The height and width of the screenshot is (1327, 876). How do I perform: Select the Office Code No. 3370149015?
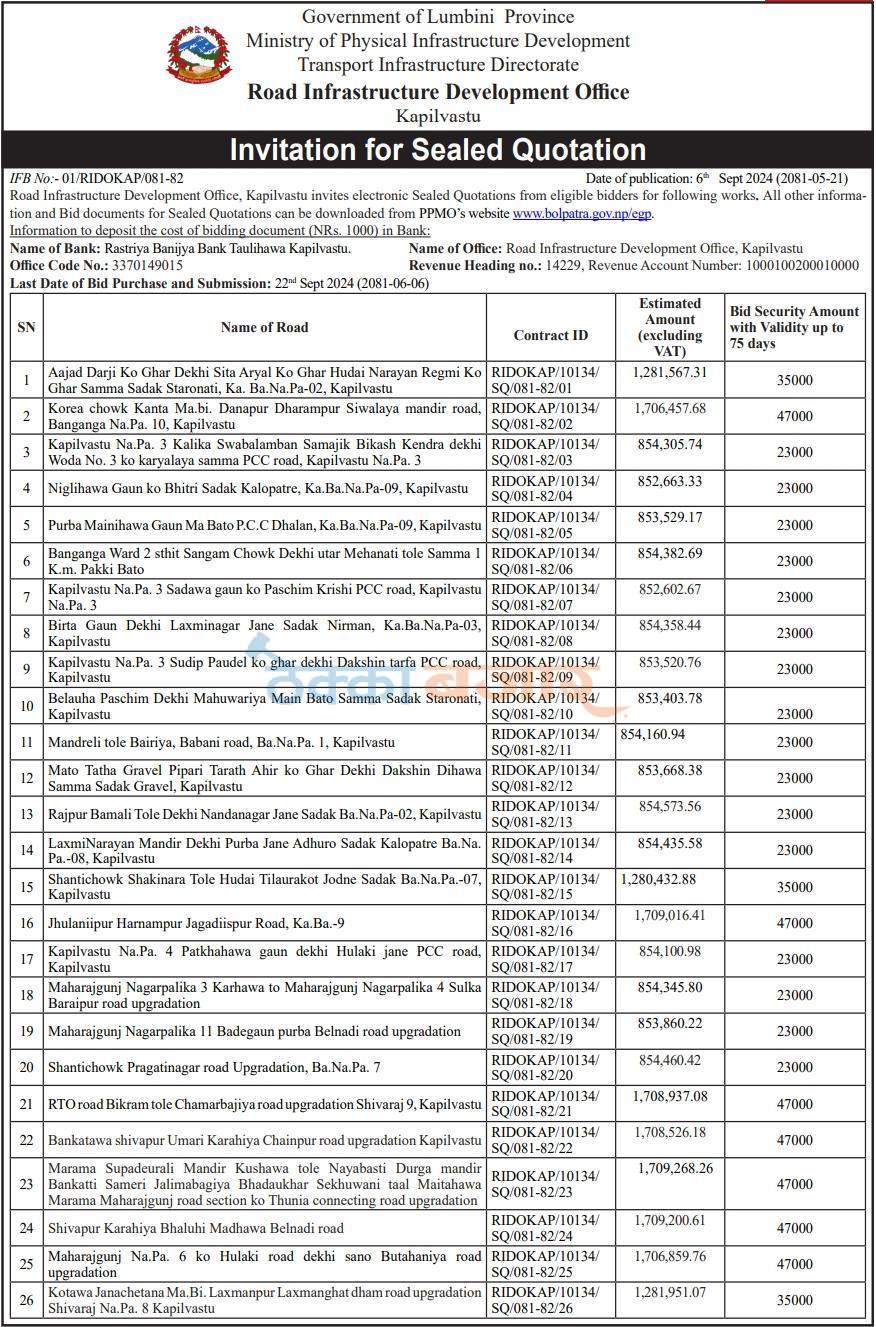click(x=96, y=266)
